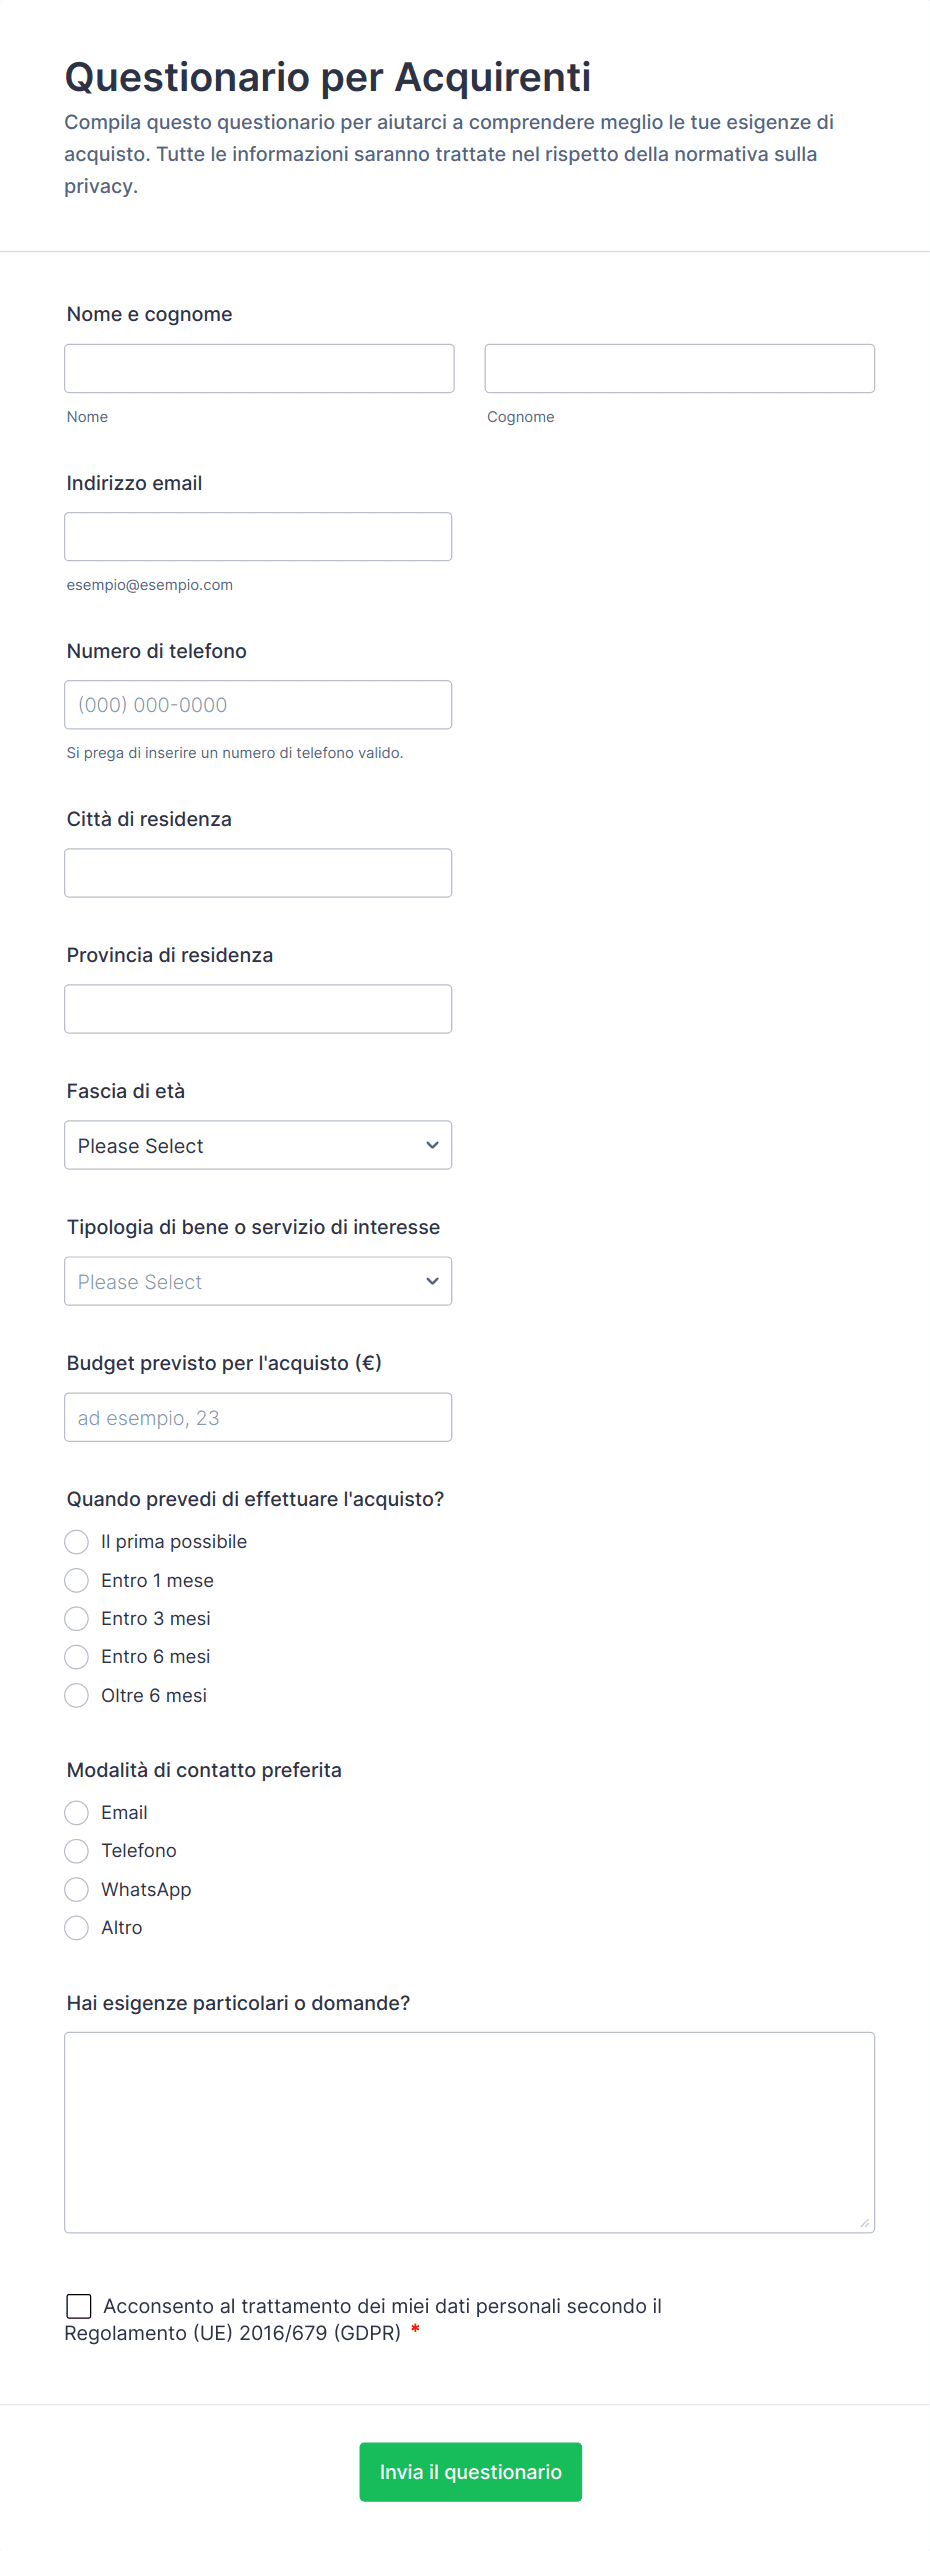This screenshot has width=930, height=2551.
Task: Select Telefono contact preference
Action: point(77,1851)
